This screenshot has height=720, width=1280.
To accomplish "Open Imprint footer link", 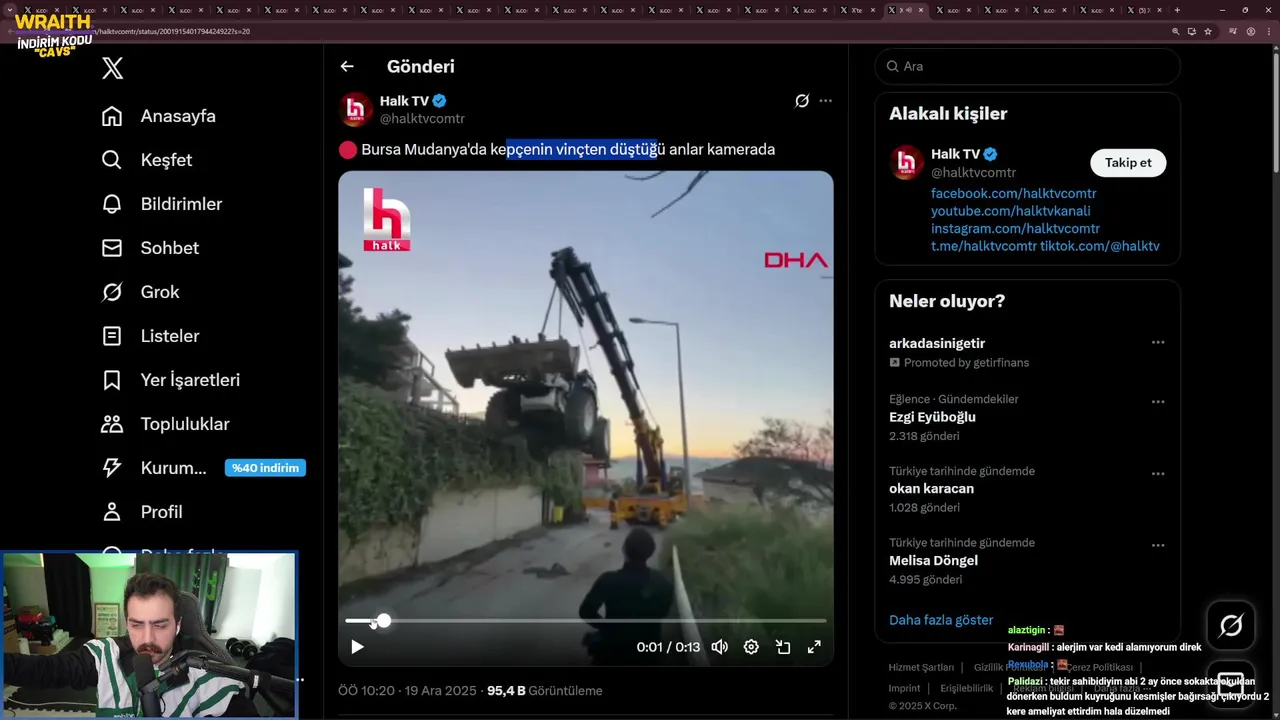I will point(904,688).
